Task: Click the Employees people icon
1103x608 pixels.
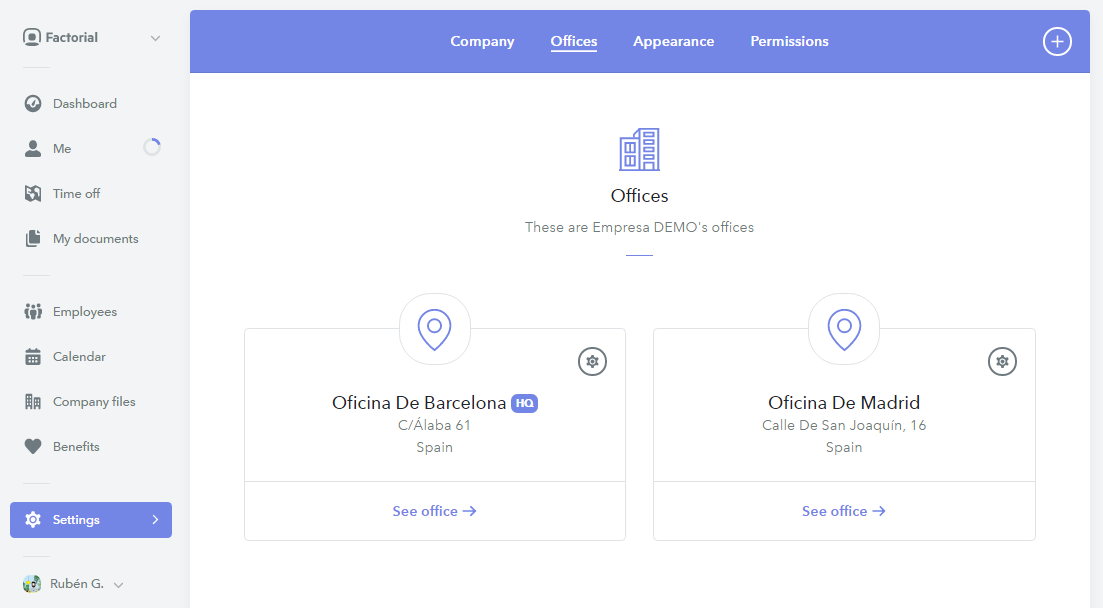Action: click(33, 312)
